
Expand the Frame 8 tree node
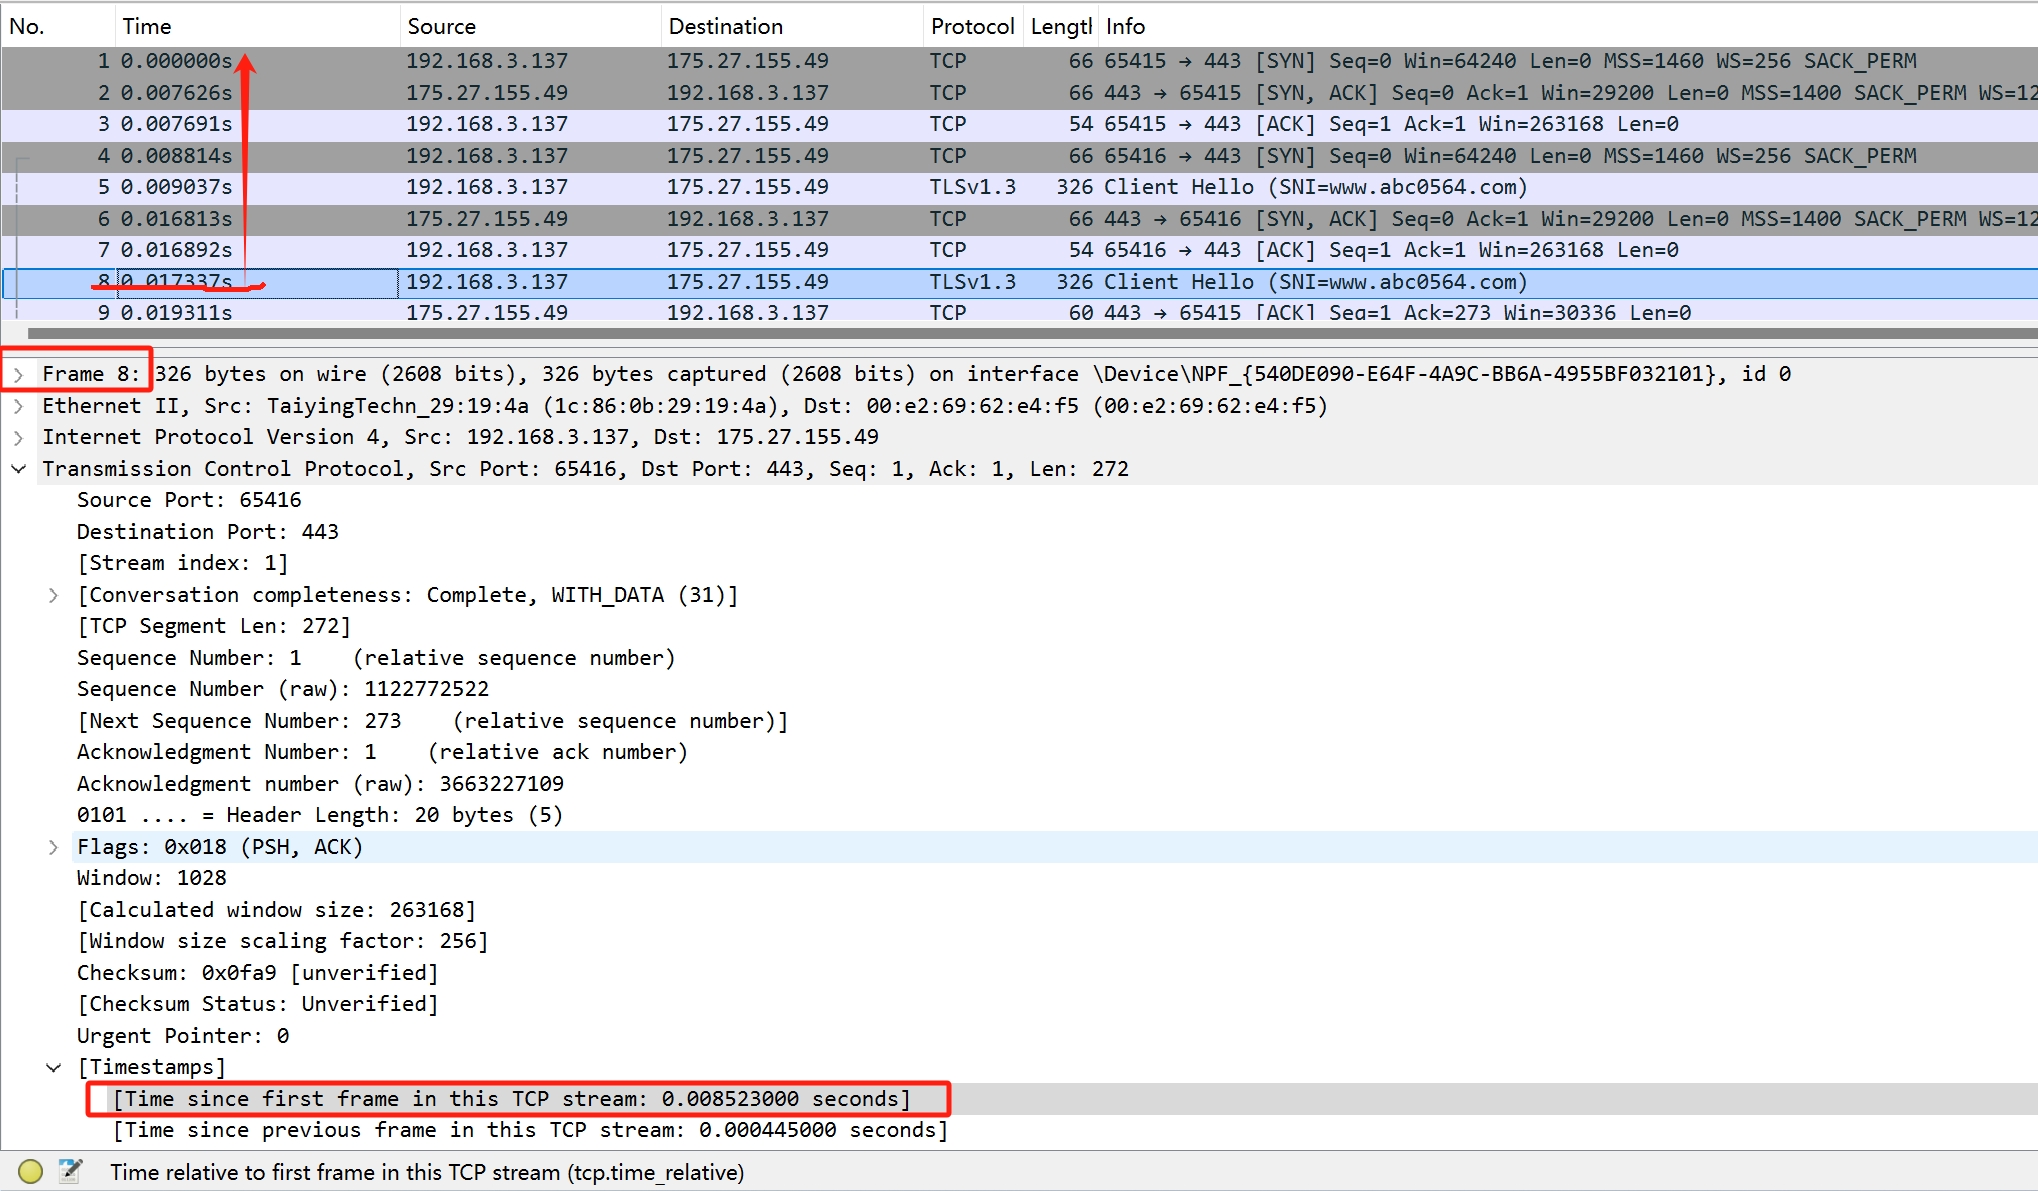pos(18,375)
